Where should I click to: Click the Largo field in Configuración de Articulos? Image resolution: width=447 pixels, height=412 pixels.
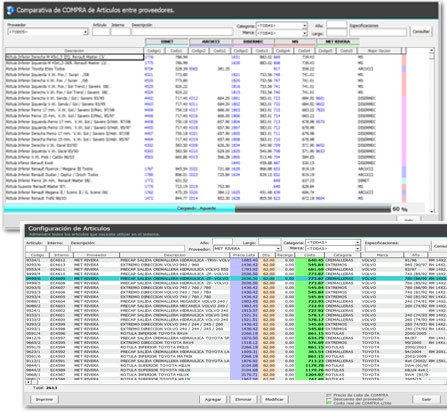click(269, 242)
